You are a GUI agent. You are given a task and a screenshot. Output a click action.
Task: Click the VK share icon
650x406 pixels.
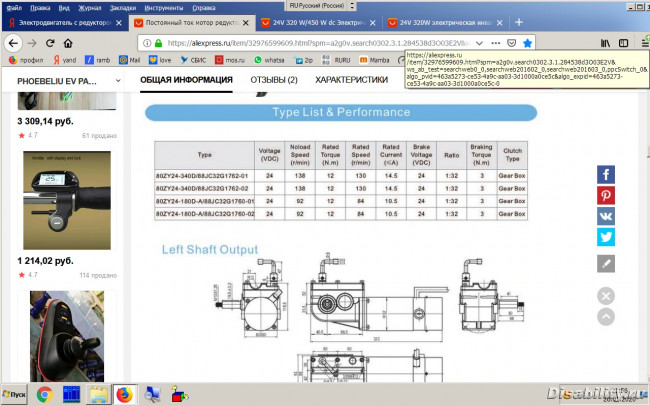pyautogui.click(x=606, y=216)
